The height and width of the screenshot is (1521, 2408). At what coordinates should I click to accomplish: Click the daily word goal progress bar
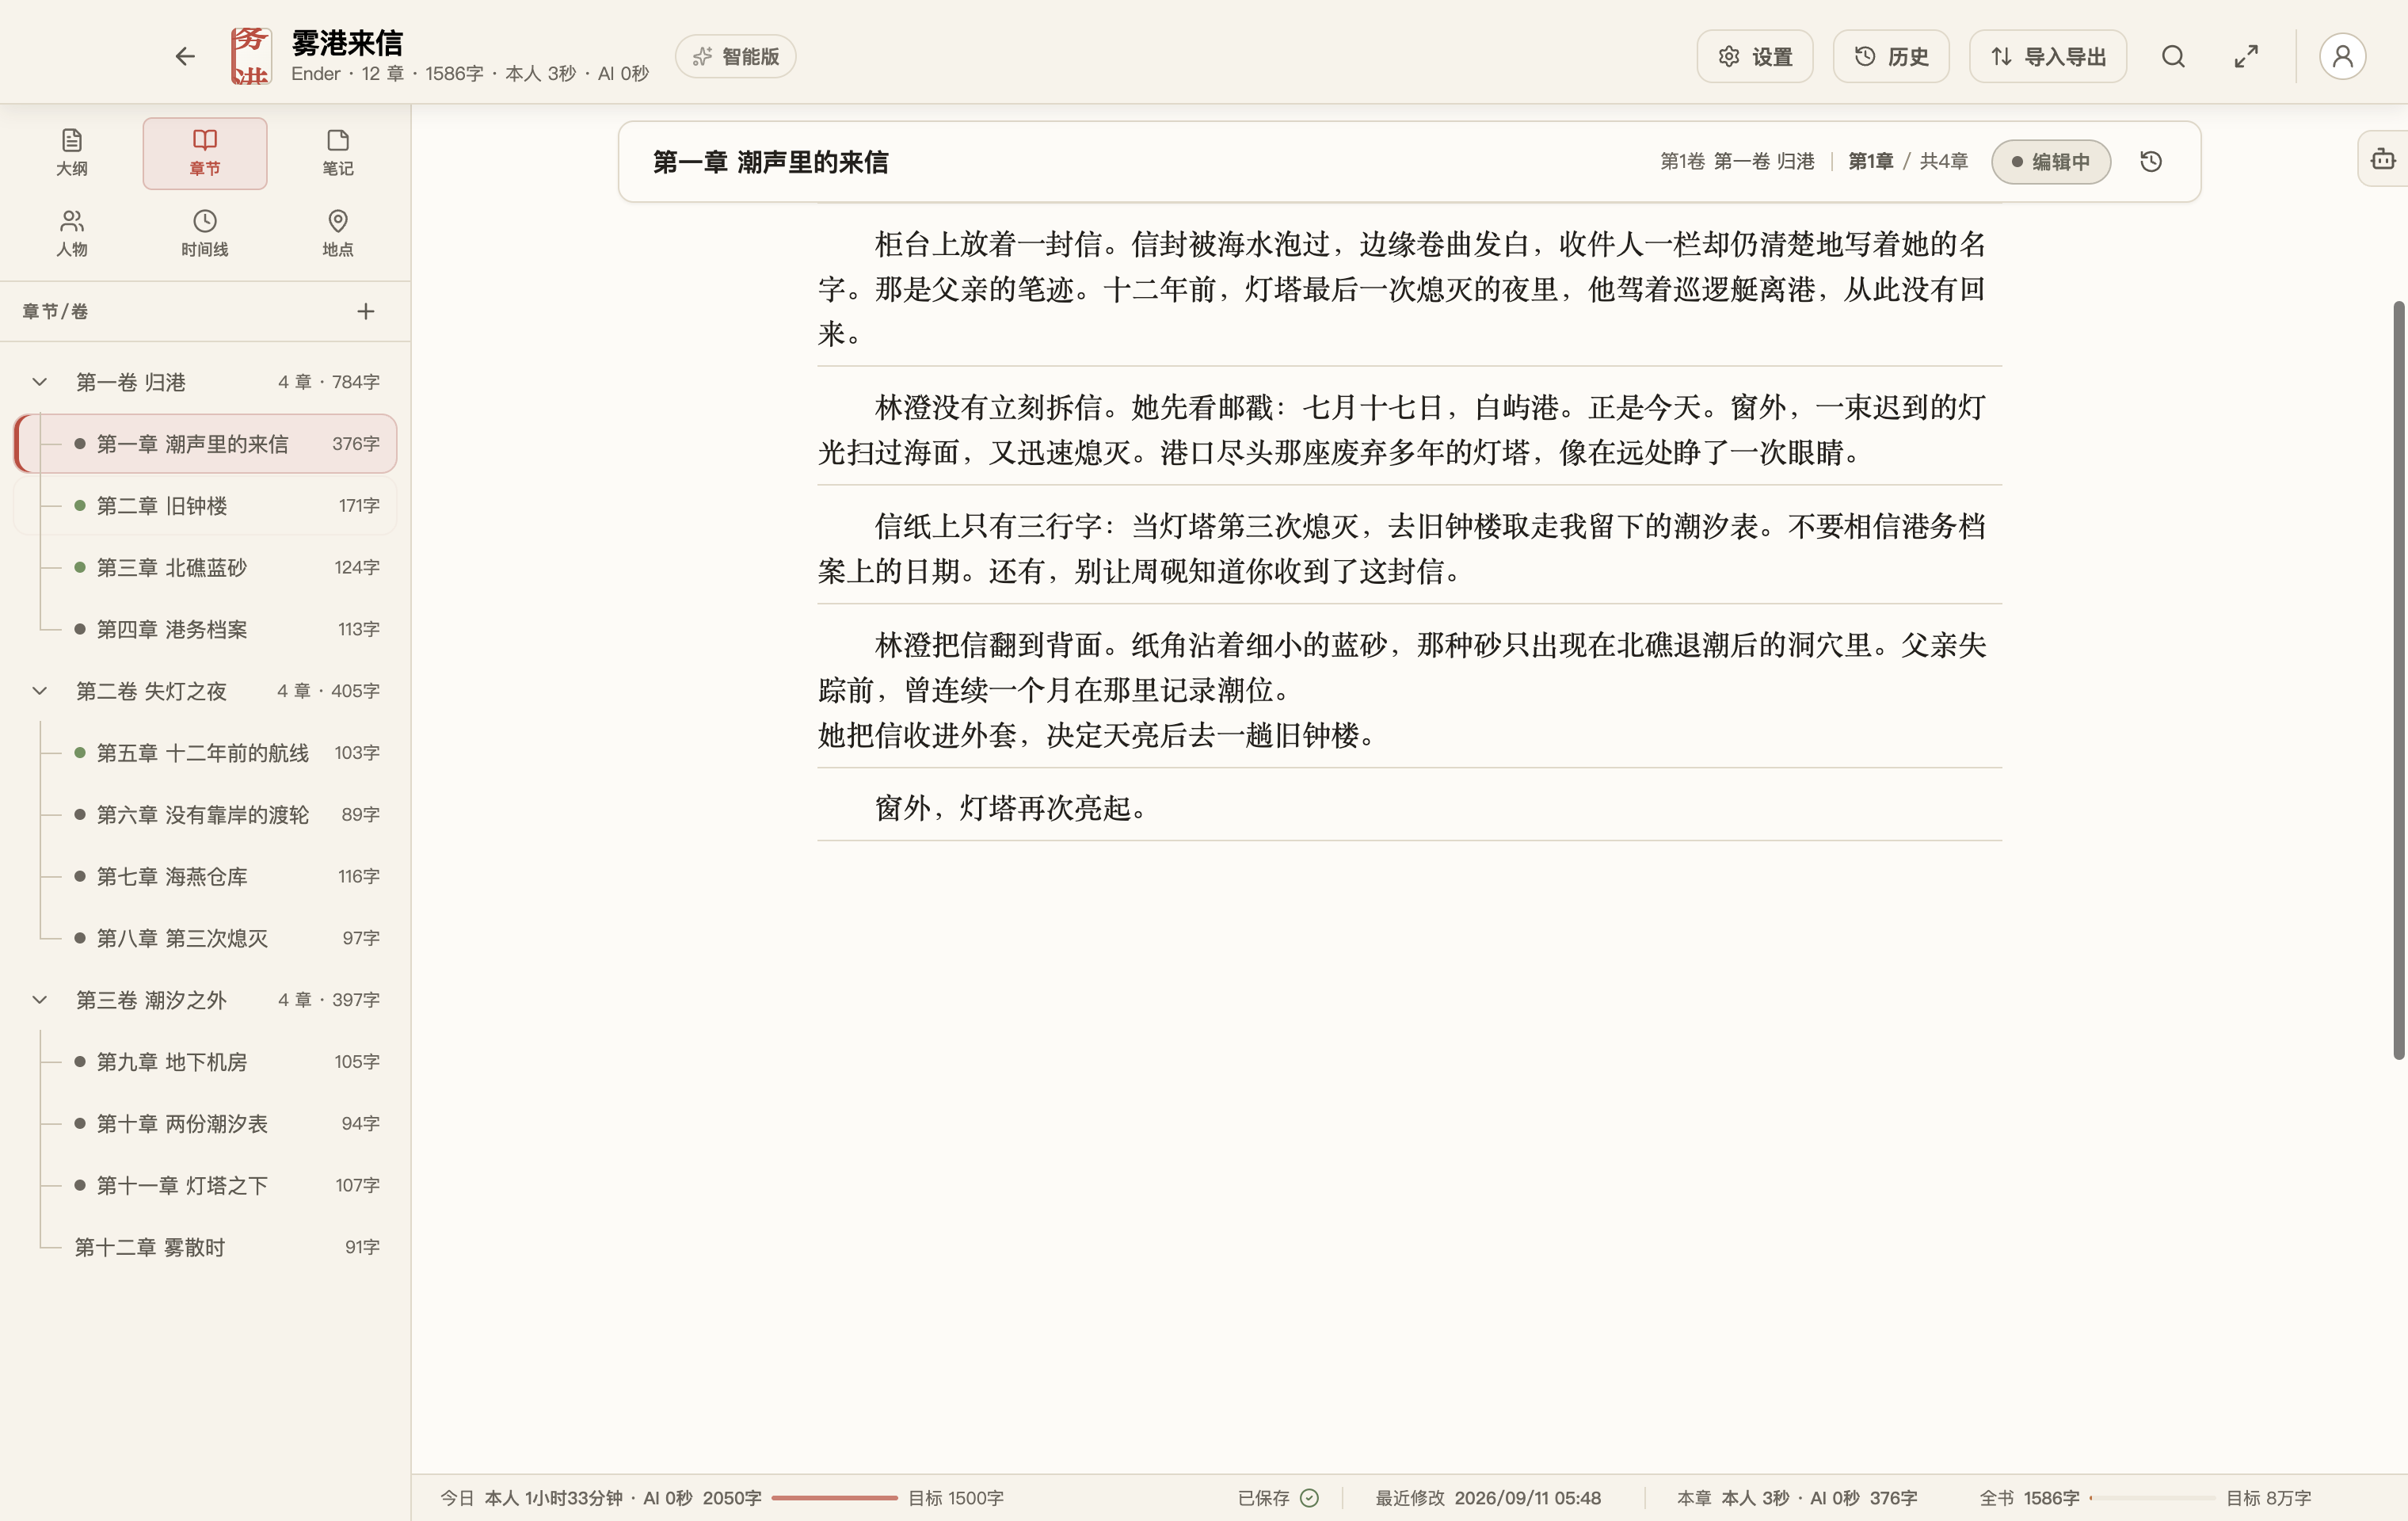[x=834, y=1497]
